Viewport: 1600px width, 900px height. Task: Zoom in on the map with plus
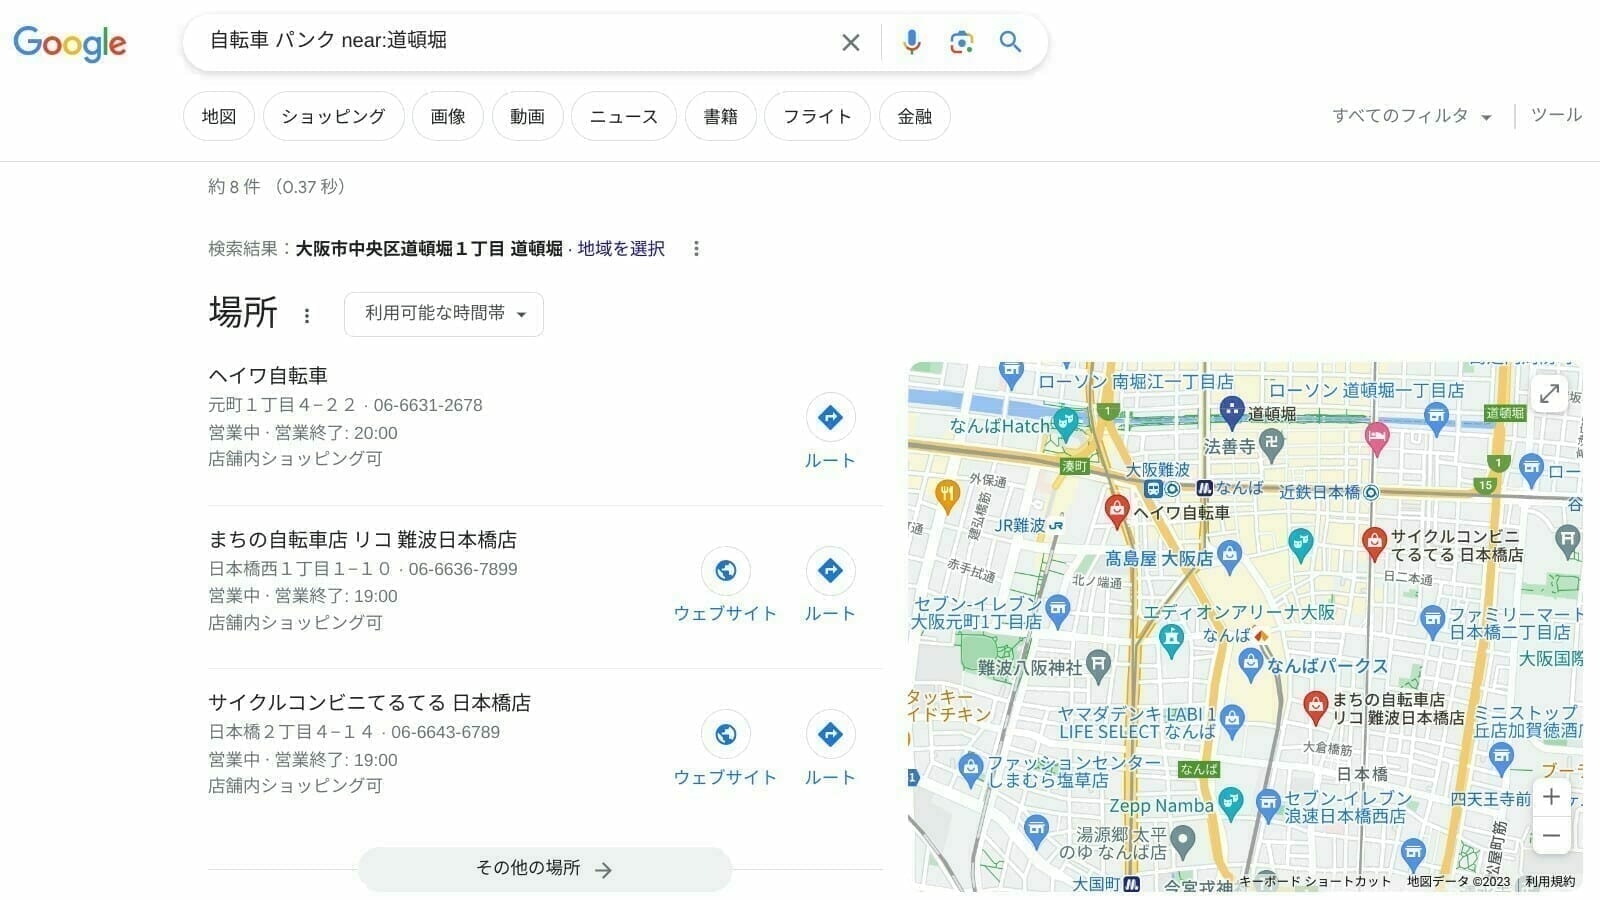(x=1551, y=797)
